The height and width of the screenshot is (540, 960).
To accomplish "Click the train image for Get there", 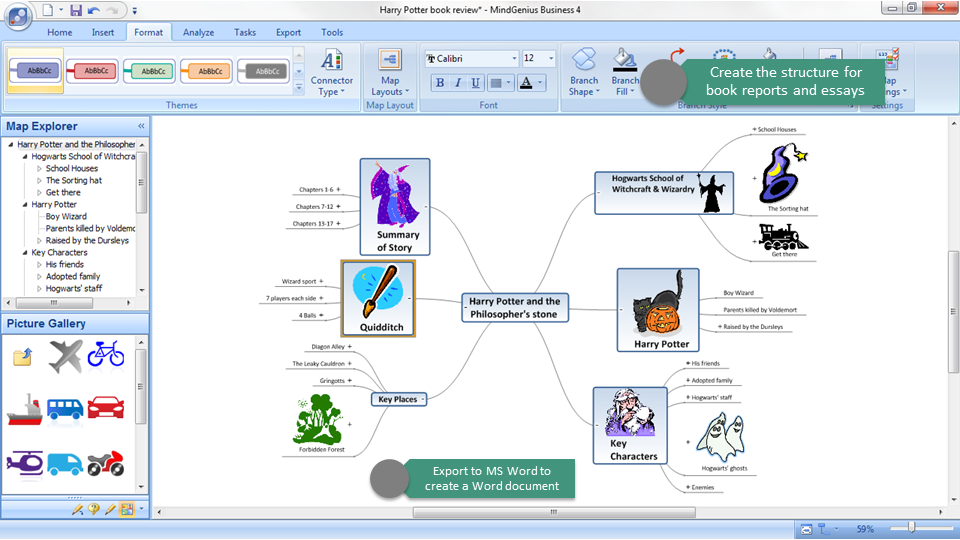I will coord(783,237).
